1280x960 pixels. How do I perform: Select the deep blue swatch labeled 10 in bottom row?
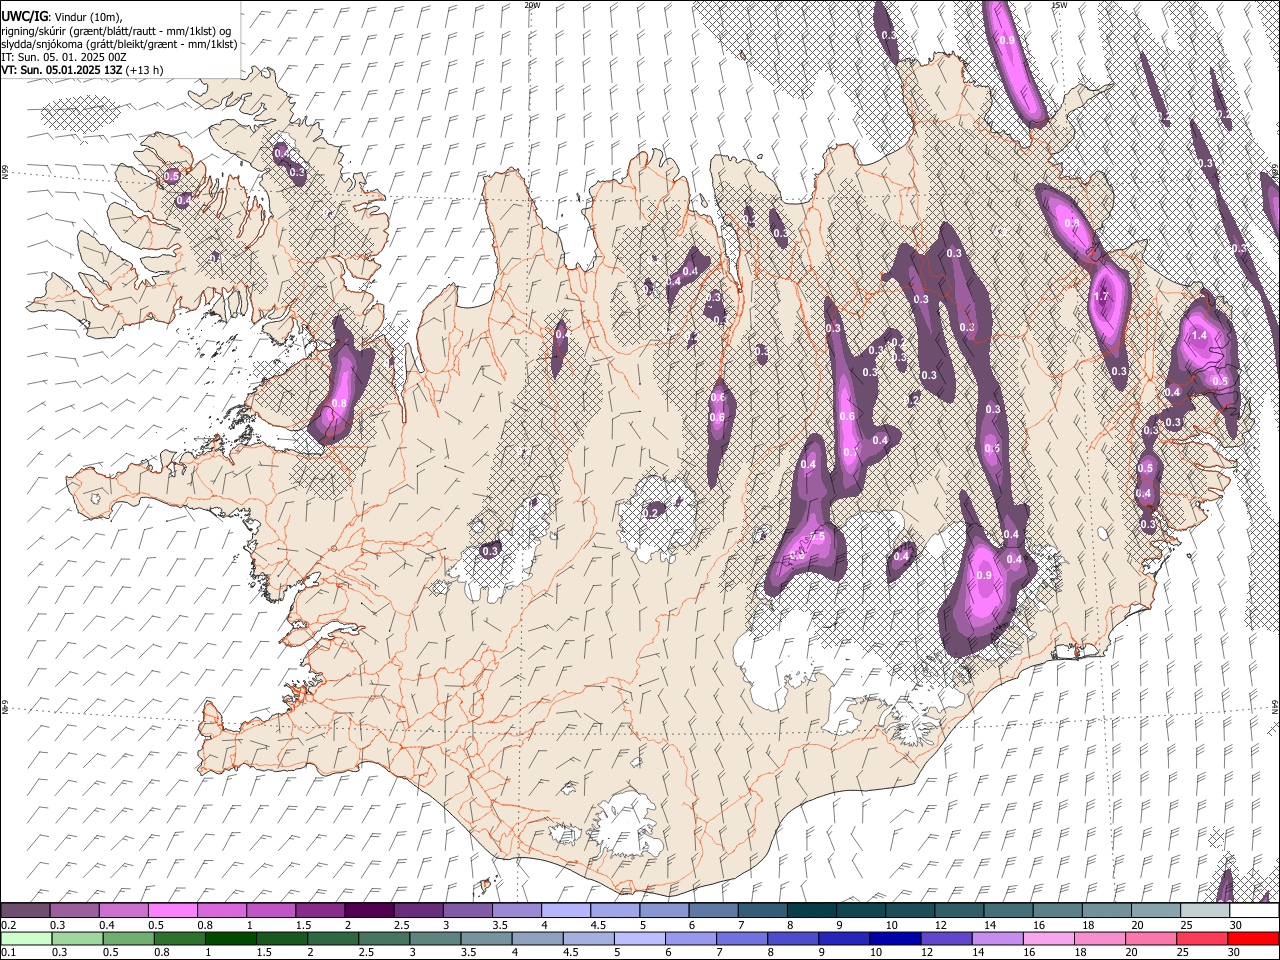click(895, 938)
